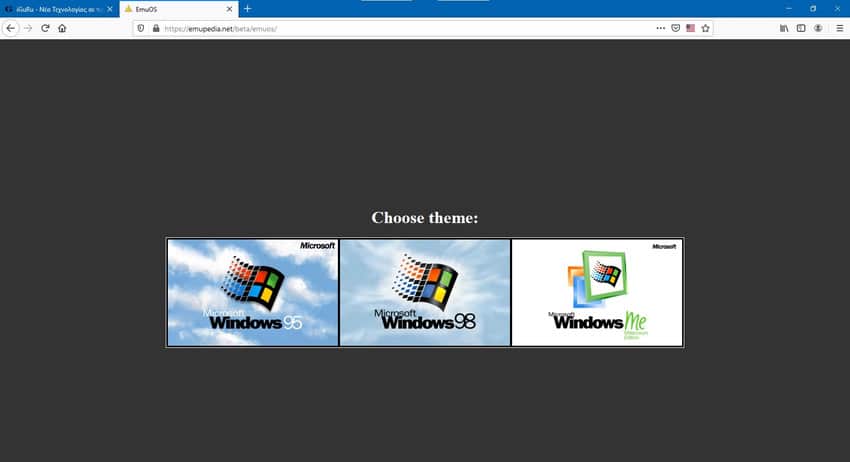Close the EmuOS tab
This screenshot has width=850, height=462.
229,9
